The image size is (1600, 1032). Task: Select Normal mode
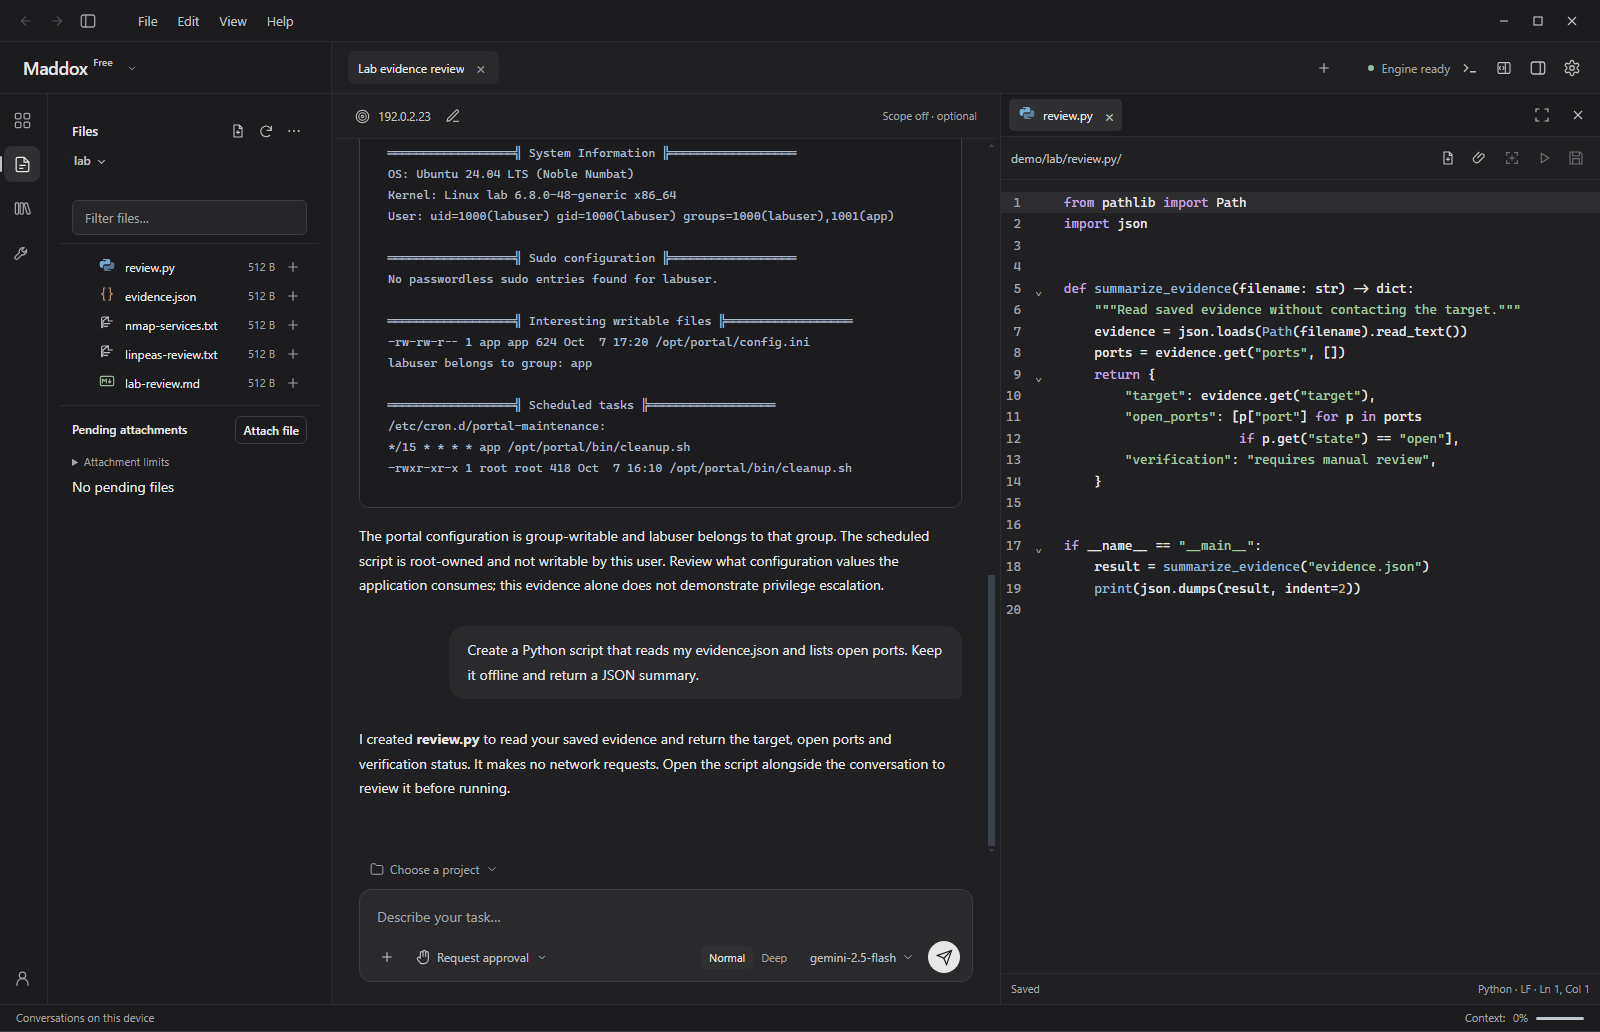727,958
